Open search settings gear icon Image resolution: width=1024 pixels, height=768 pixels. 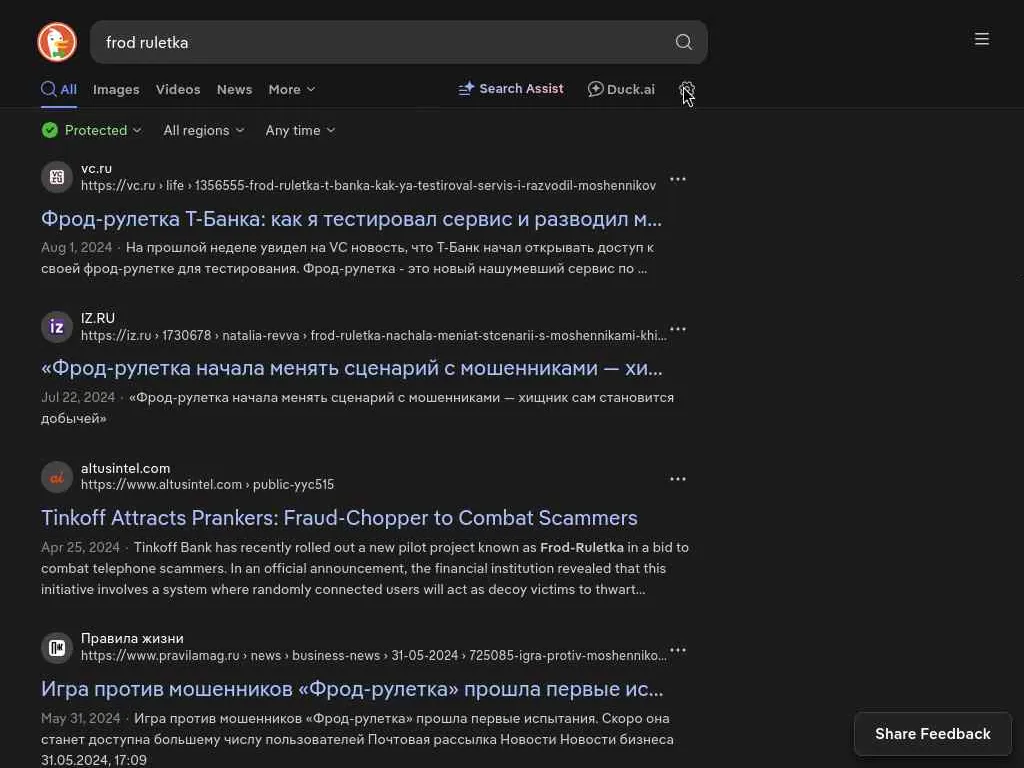pos(687,89)
